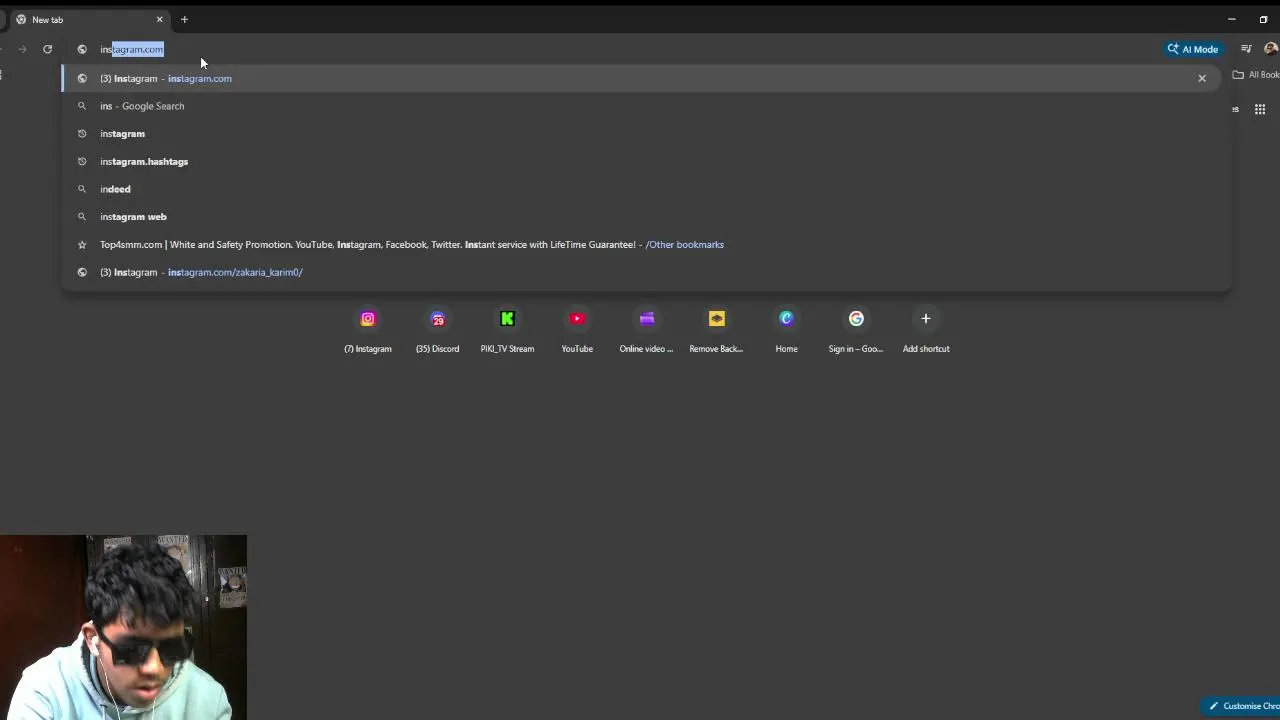1280x720 pixels.
Task: Minimize the Chrome window
Action: point(1231,20)
